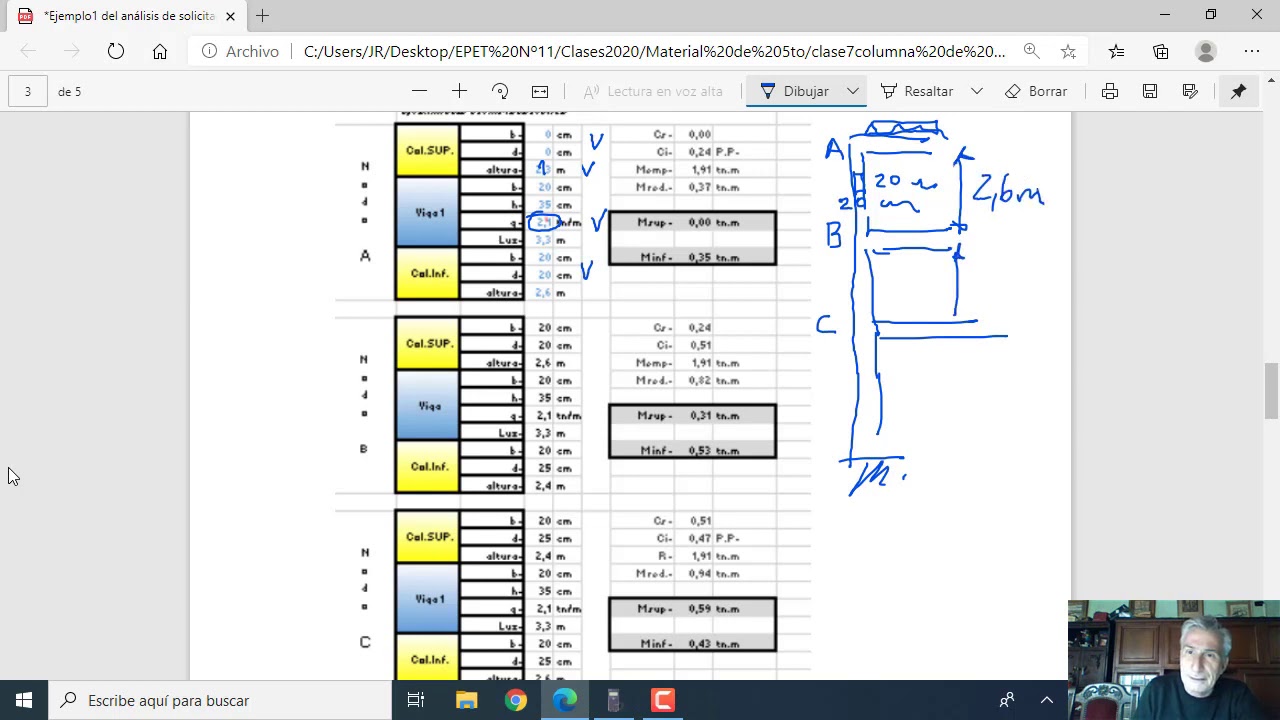
Task: Show hidden system tray icons
Action: [x=1046, y=700]
